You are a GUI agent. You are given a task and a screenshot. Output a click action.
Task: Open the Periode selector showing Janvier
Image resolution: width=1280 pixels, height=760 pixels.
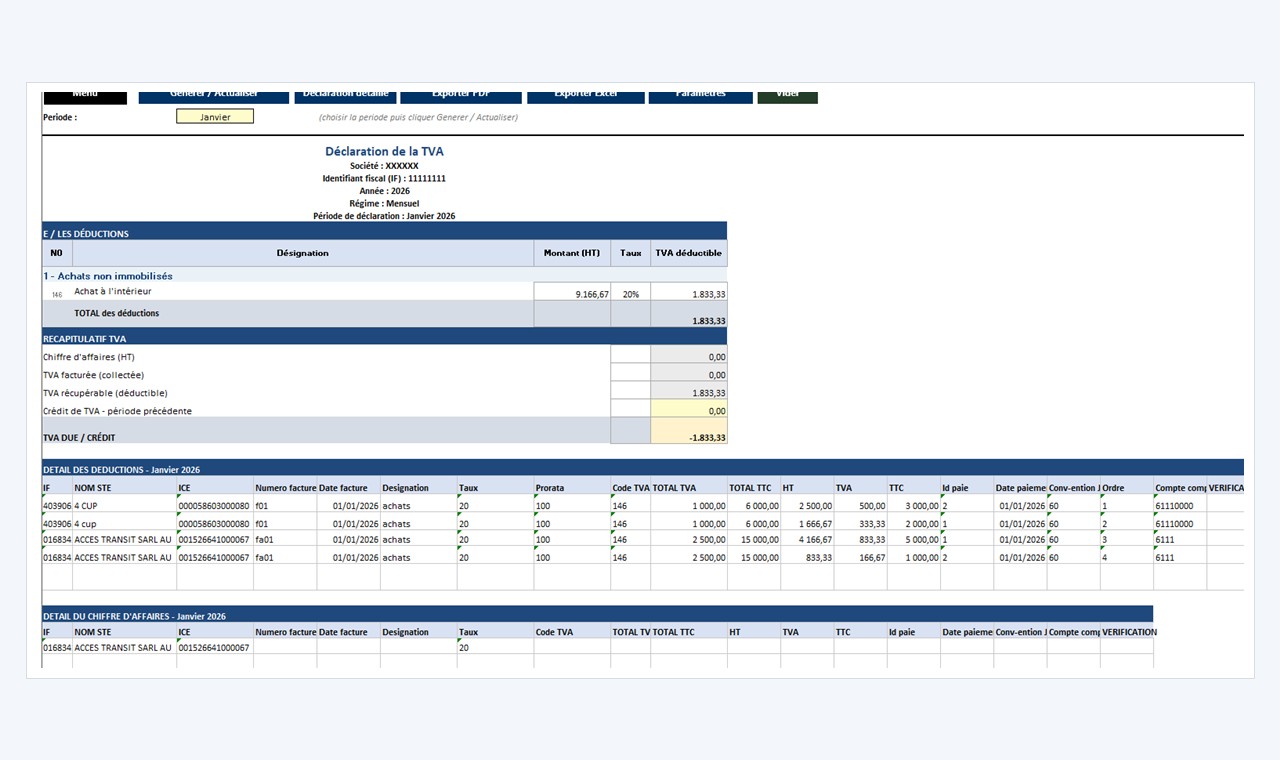[215, 117]
